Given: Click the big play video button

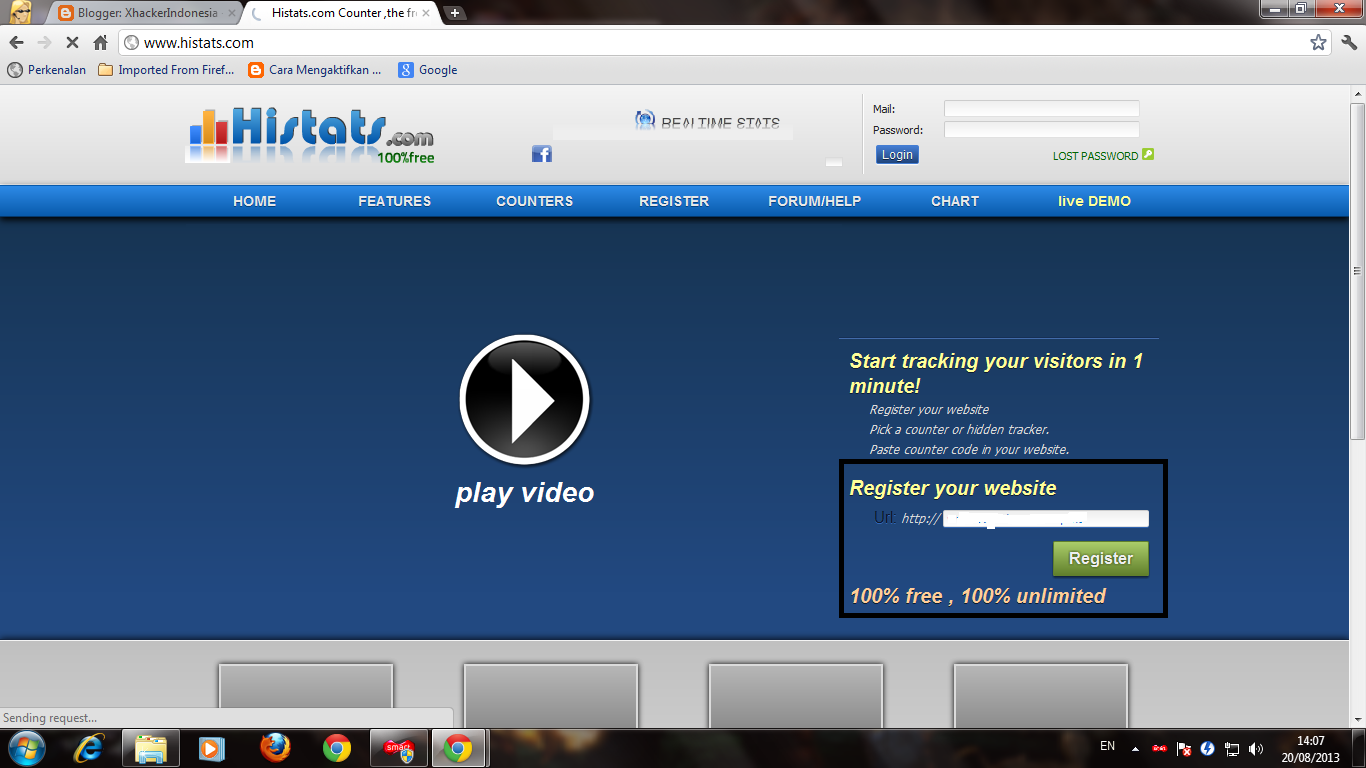Looking at the screenshot, I should [525, 400].
